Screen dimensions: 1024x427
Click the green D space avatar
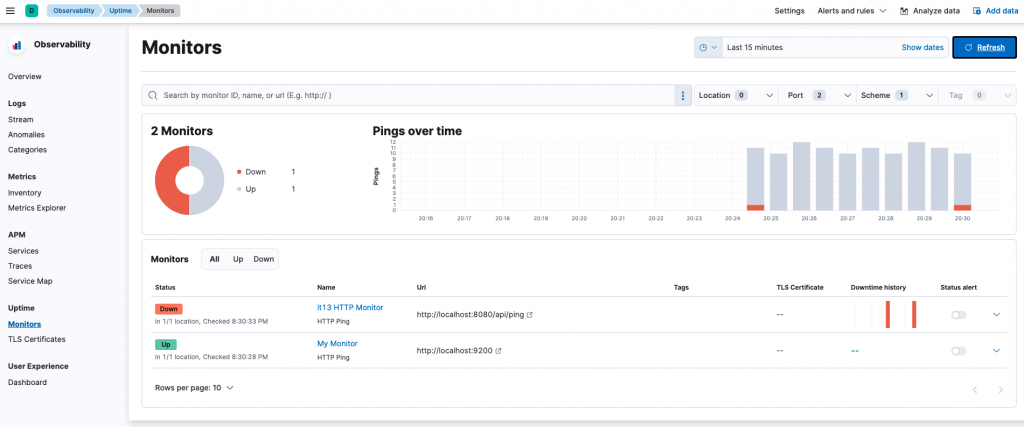click(32, 10)
